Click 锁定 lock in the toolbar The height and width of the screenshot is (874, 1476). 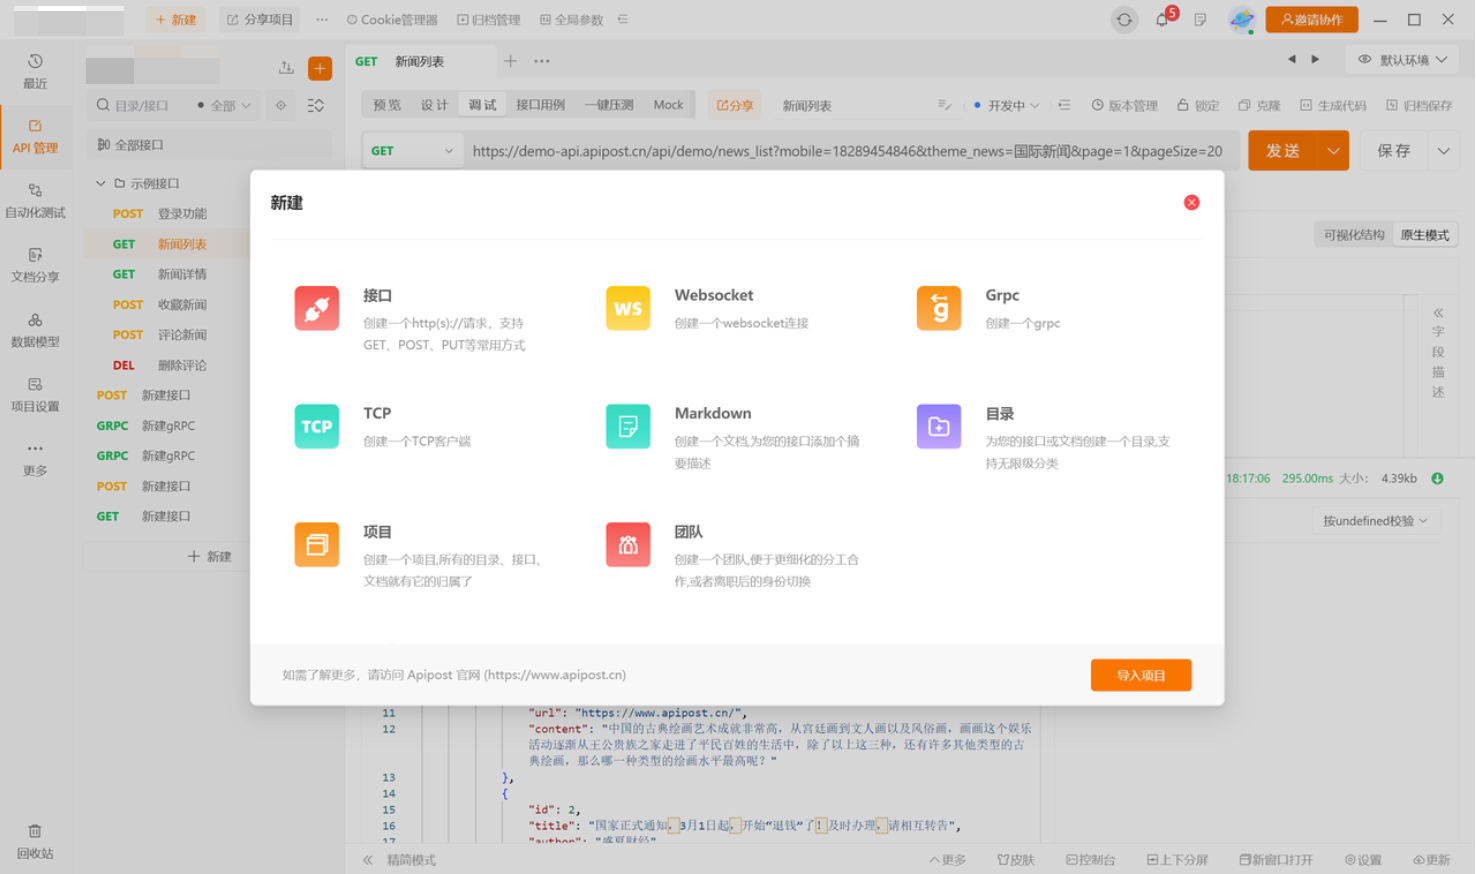point(1198,105)
